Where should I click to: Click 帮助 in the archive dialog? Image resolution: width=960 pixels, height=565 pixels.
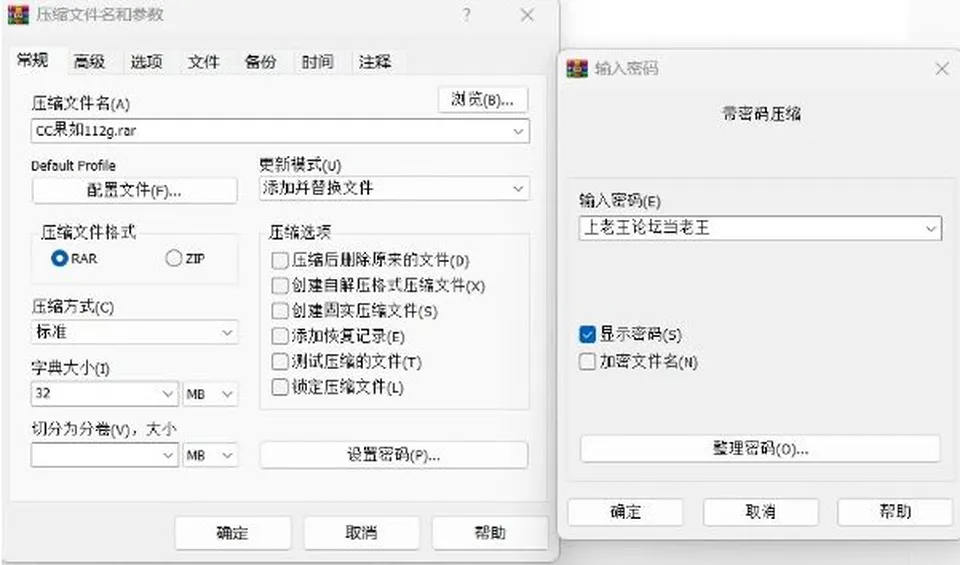coord(490,533)
